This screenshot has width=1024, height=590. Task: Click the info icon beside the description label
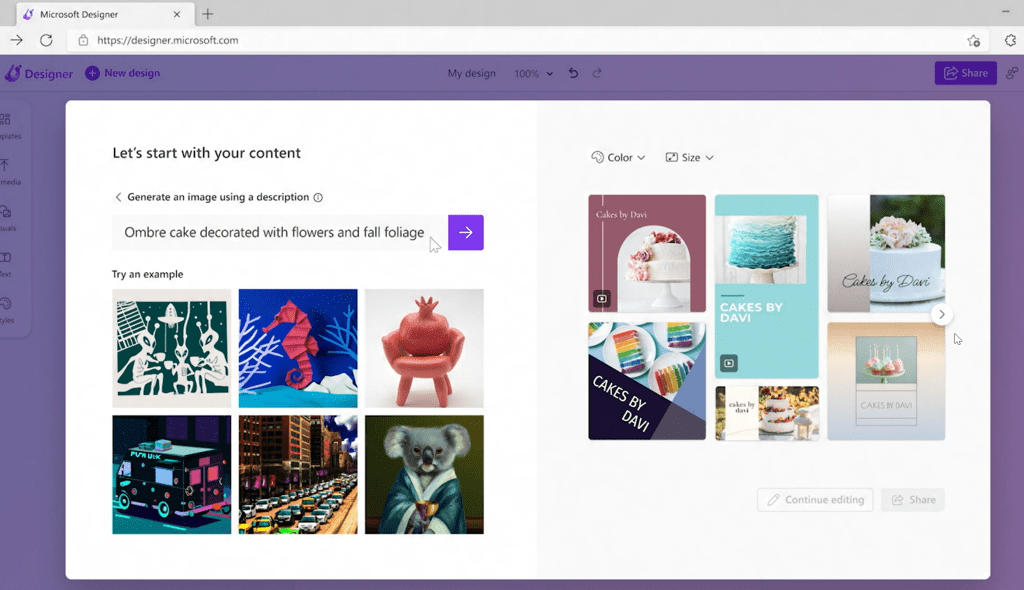318,198
